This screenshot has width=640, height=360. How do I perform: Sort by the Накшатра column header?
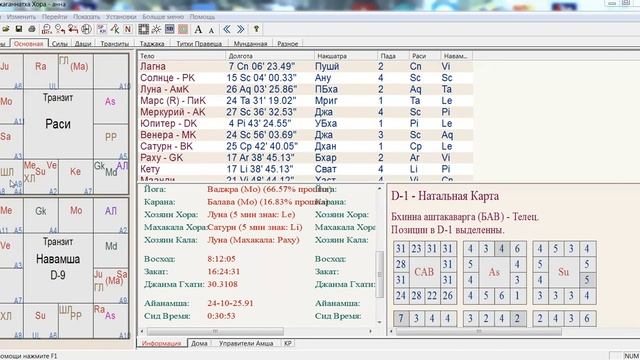click(x=345, y=56)
